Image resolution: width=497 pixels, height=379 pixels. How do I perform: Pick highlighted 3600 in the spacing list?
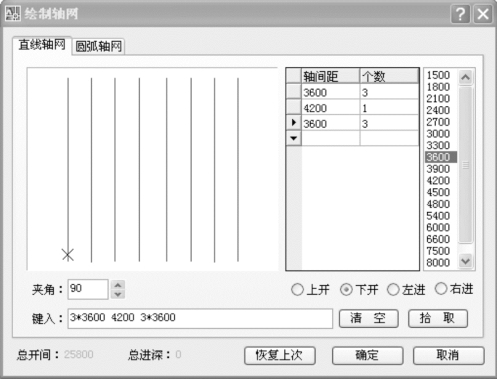441,157
